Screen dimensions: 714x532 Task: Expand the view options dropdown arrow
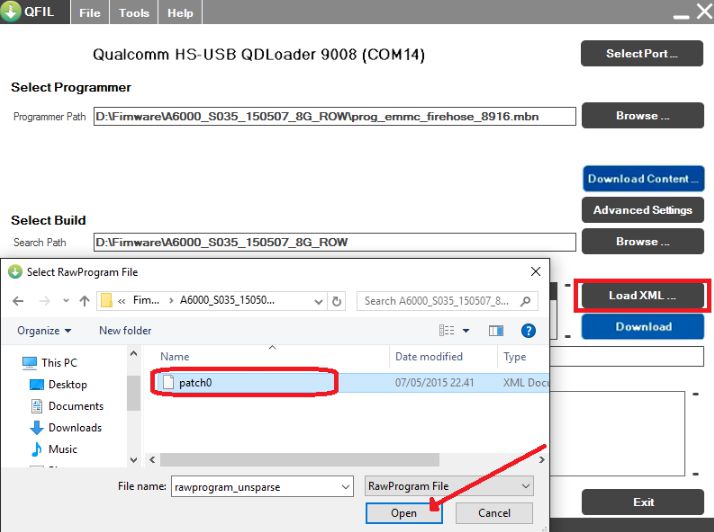(x=466, y=331)
